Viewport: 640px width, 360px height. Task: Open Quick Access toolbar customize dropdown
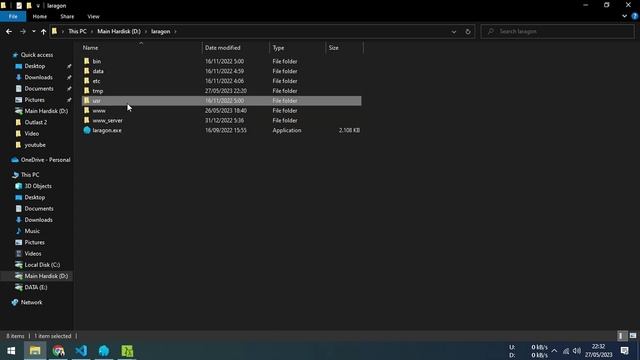coord(38,6)
